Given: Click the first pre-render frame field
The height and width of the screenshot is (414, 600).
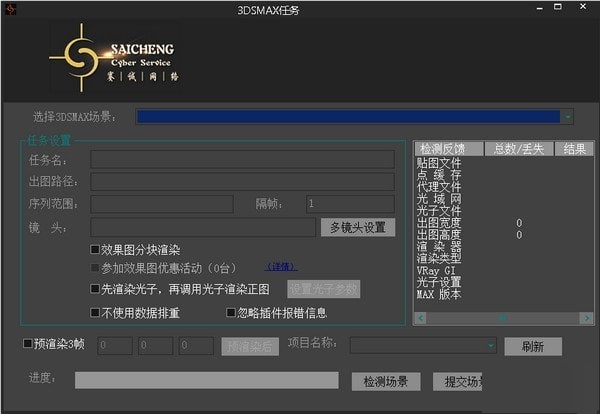Looking at the screenshot, I should click(x=115, y=346).
